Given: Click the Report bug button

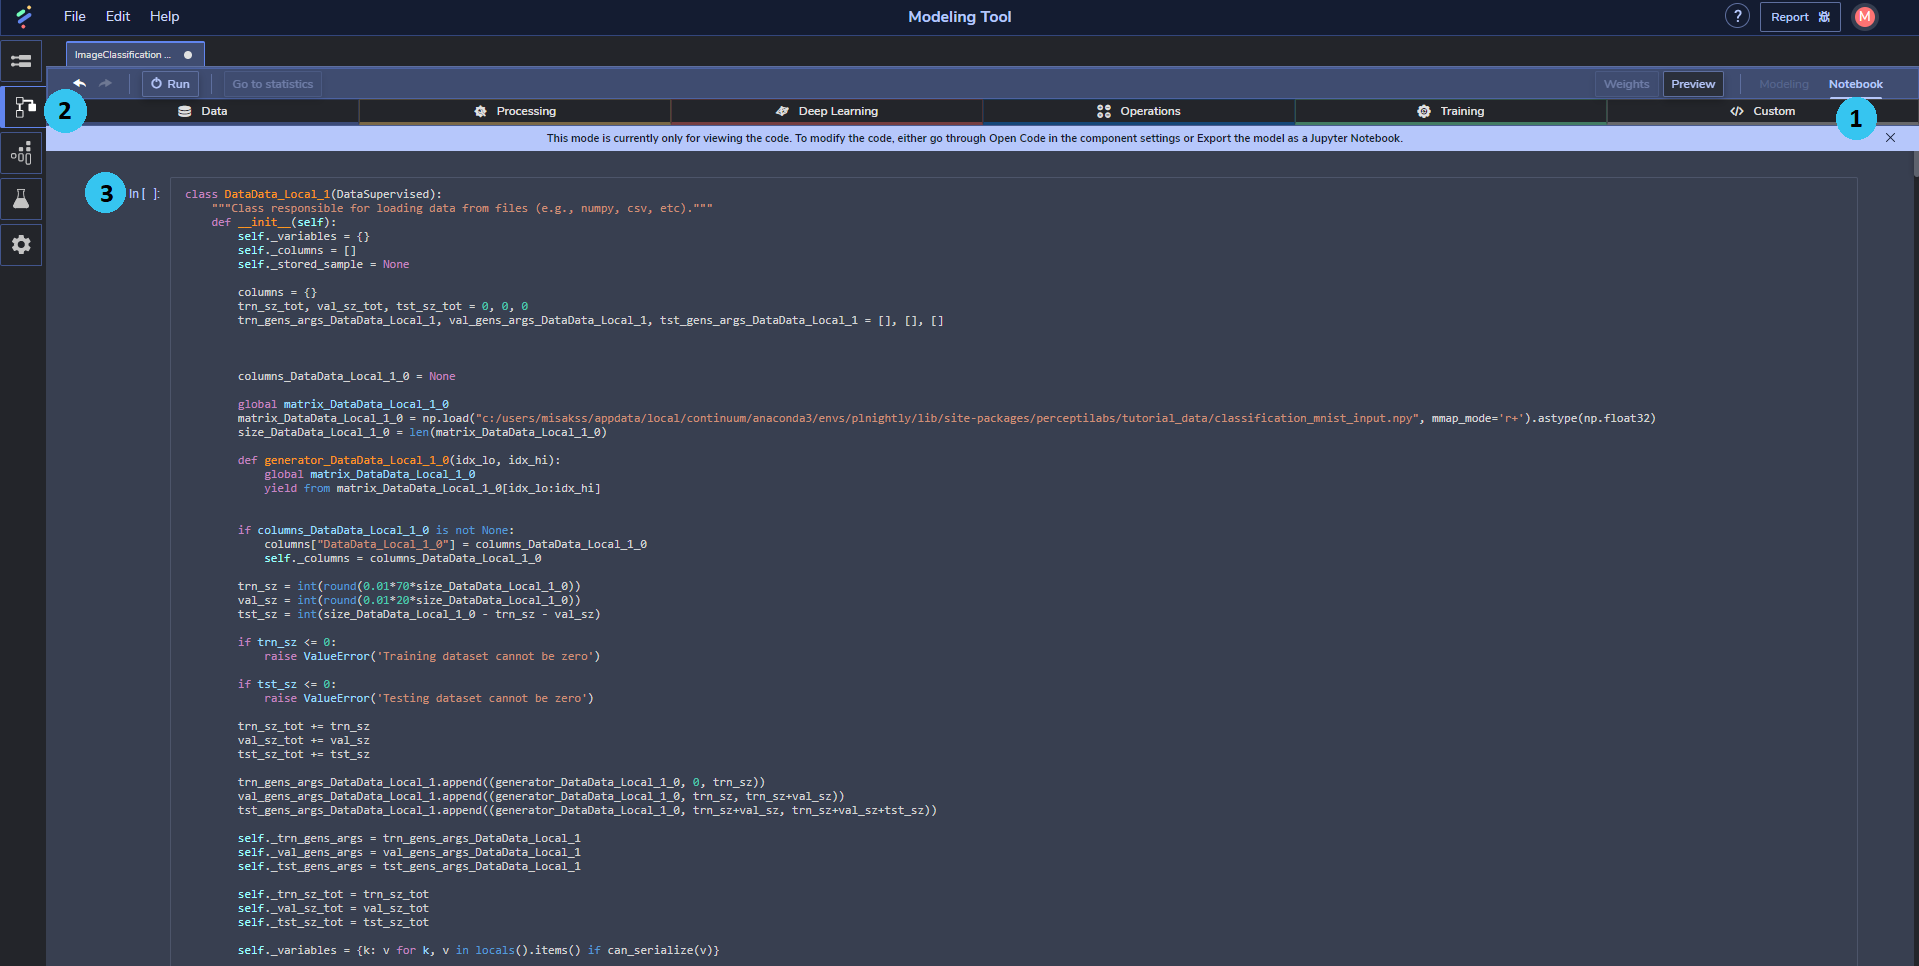Looking at the screenshot, I should point(1800,17).
